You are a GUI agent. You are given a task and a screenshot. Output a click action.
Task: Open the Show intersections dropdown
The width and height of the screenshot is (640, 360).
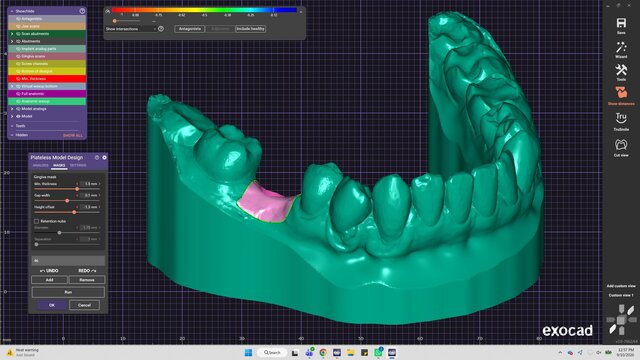131,29
